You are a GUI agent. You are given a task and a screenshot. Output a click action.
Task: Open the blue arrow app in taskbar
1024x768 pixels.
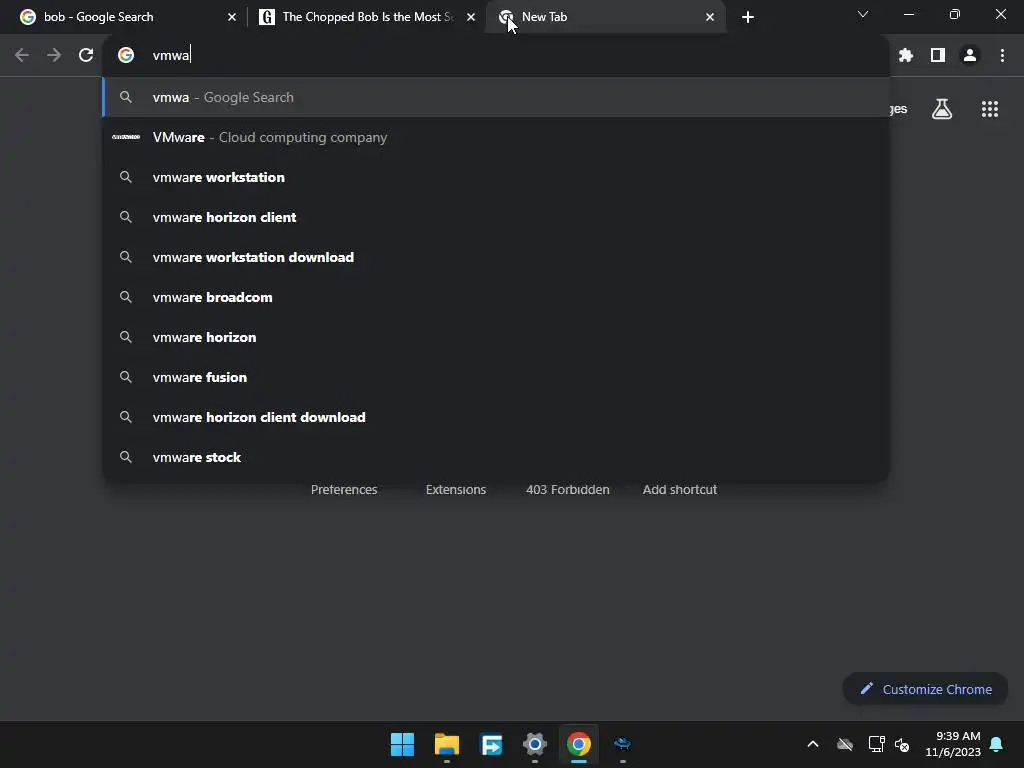491,744
